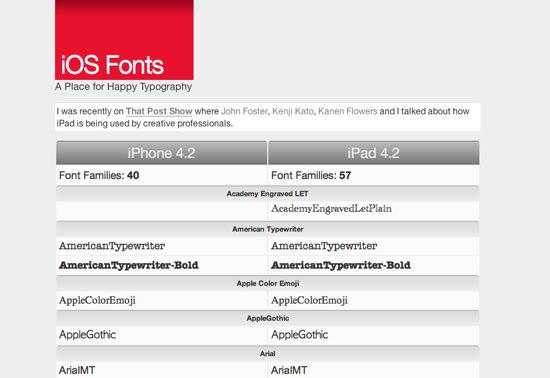Open John Foster link
This screenshot has width=550, height=378.
244,111
